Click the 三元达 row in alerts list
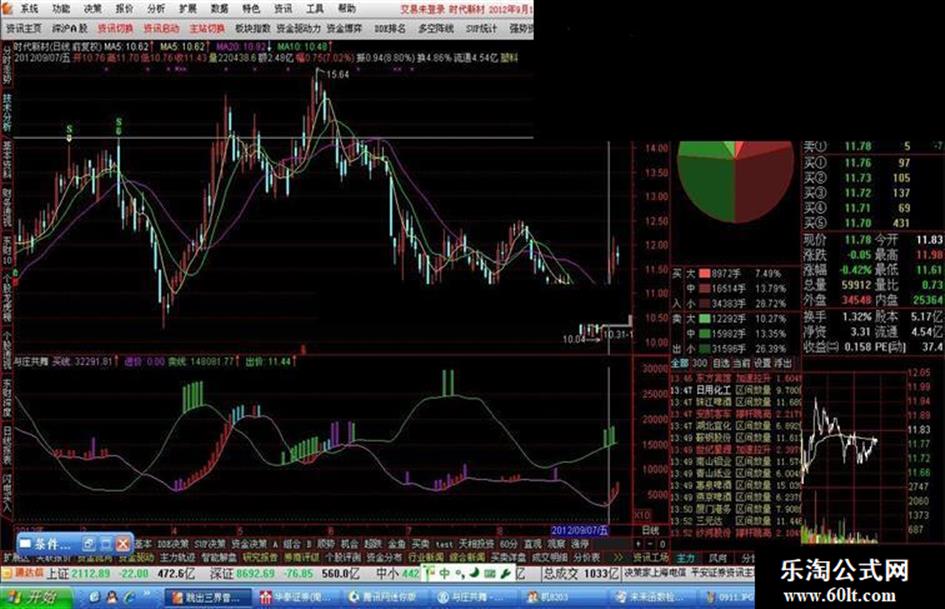Image resolution: width=945 pixels, height=609 pixels. (736, 521)
